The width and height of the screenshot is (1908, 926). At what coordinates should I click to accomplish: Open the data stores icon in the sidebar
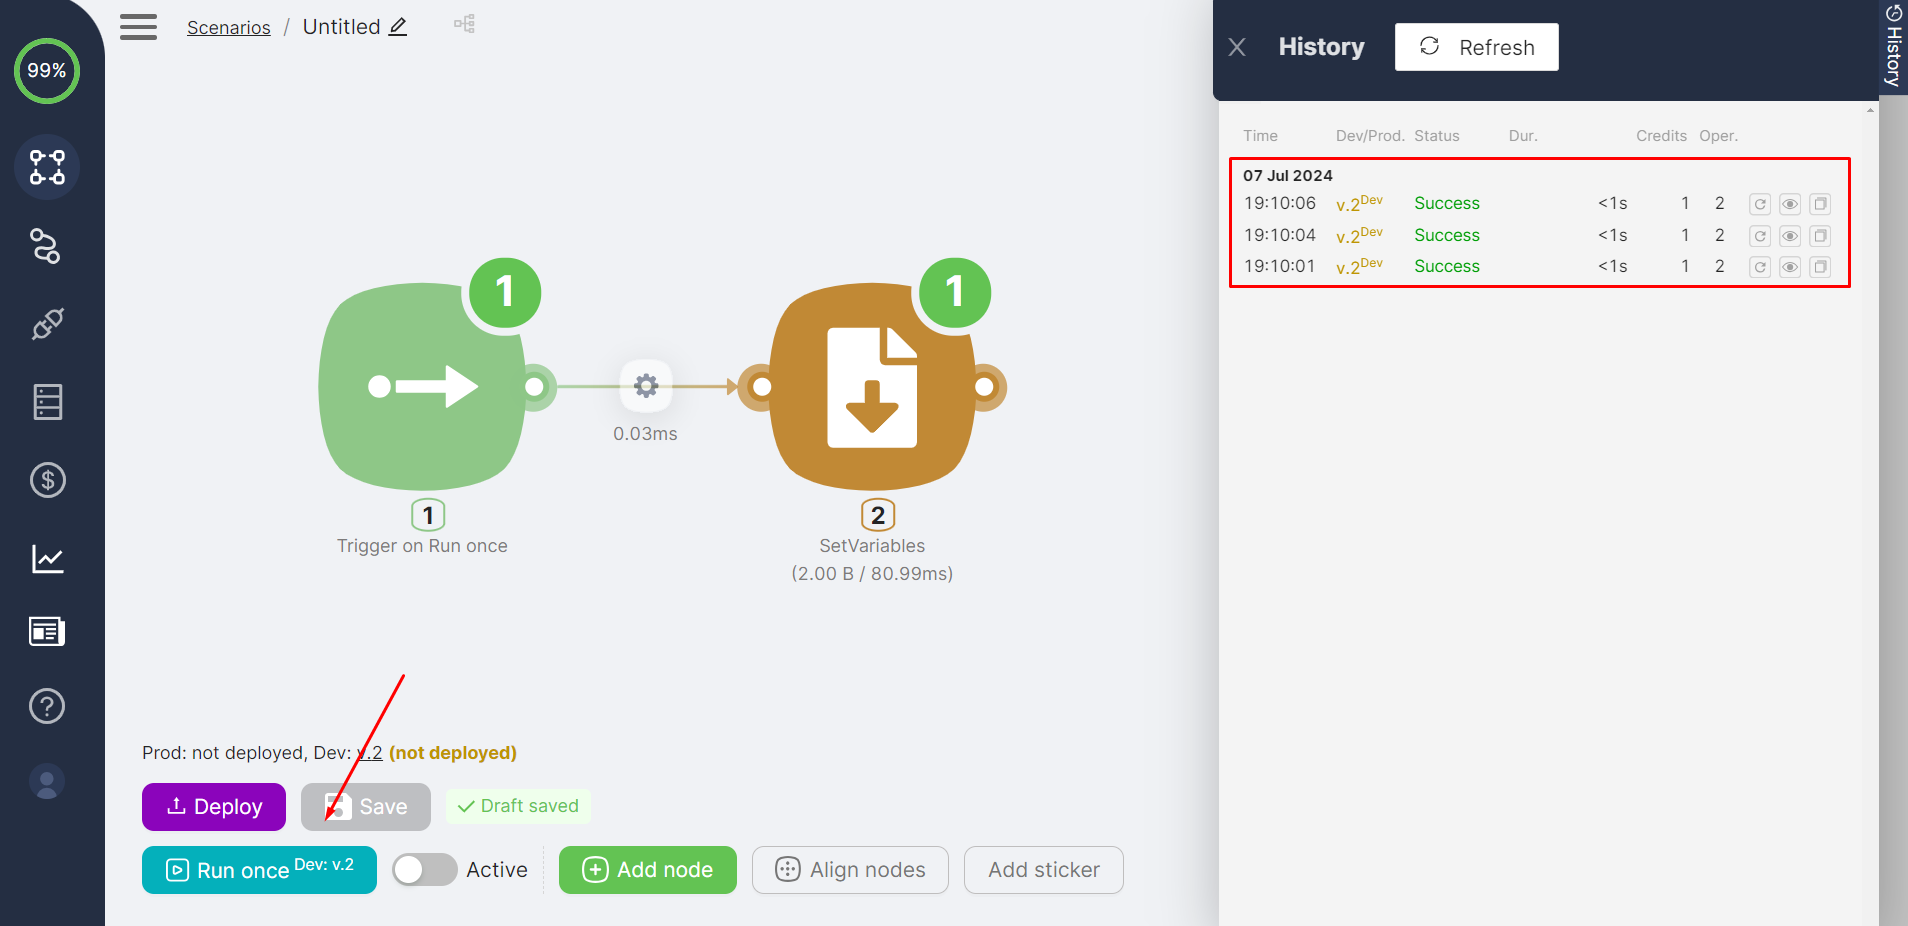47,402
